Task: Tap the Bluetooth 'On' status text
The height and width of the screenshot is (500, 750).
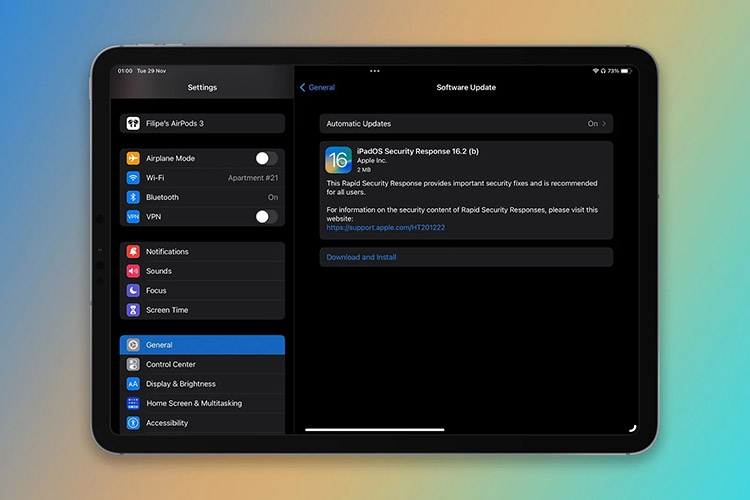Action: 273,197
